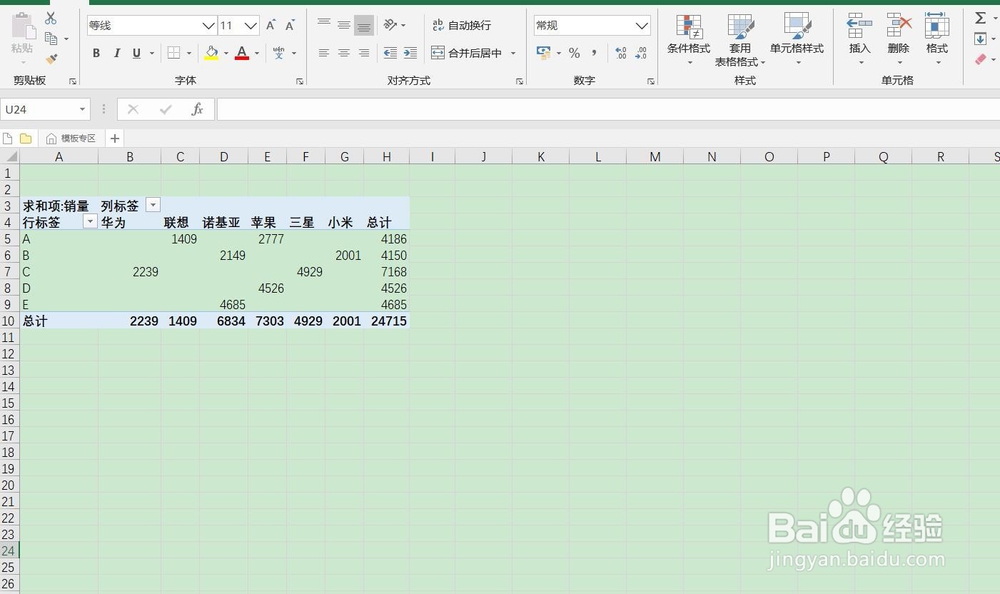Decrease indent

[x=390, y=53]
